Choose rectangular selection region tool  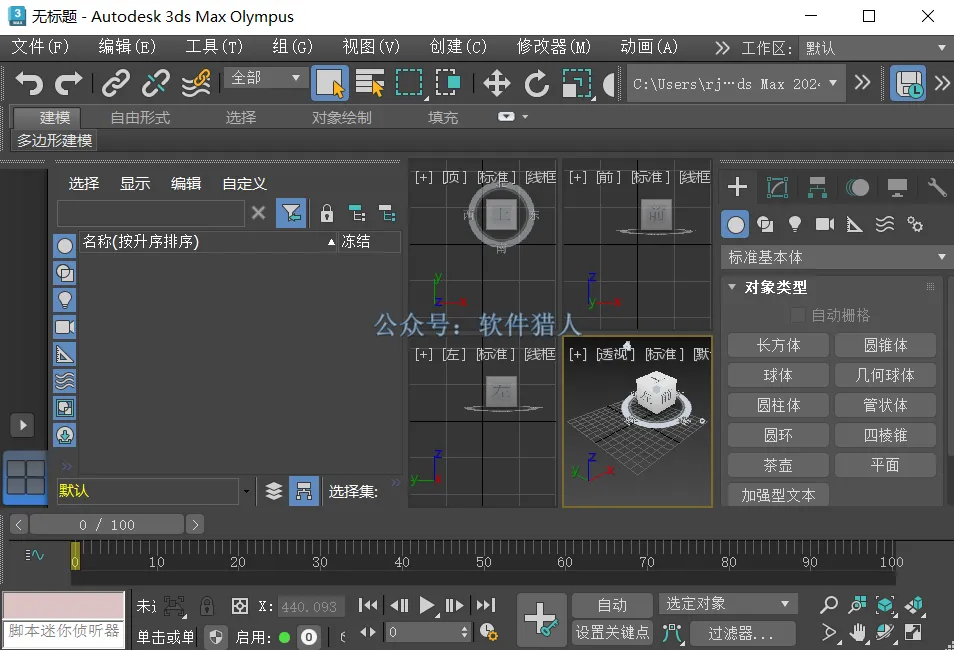[x=408, y=83]
